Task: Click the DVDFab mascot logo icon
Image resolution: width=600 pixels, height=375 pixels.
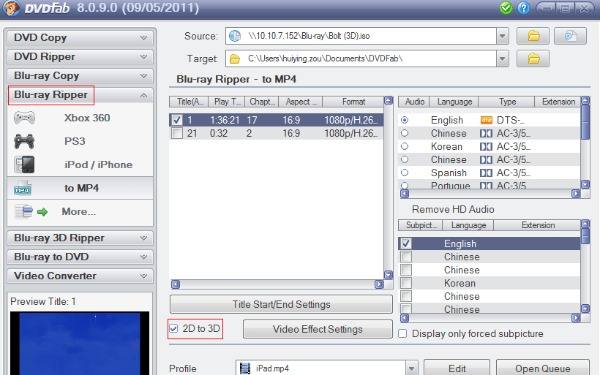Action: [x=10, y=8]
